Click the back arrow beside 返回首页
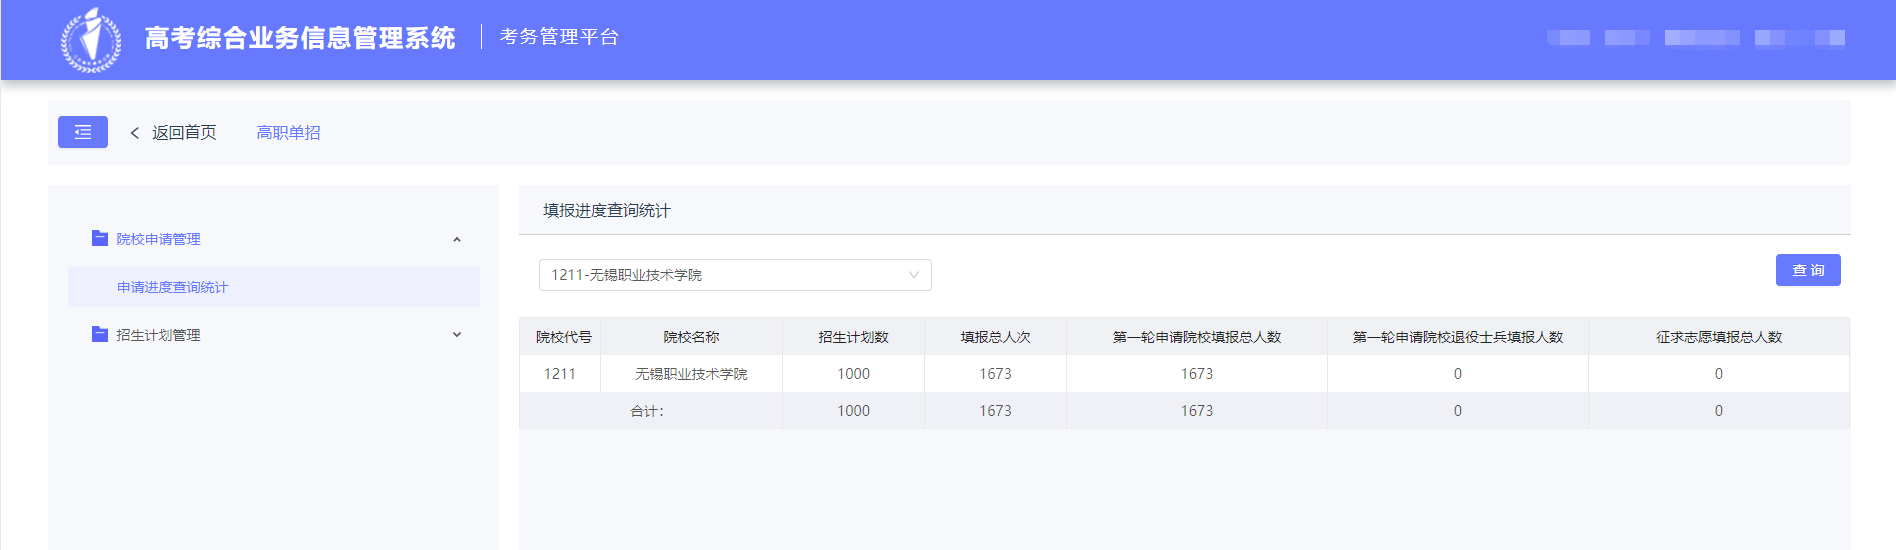 pos(135,133)
